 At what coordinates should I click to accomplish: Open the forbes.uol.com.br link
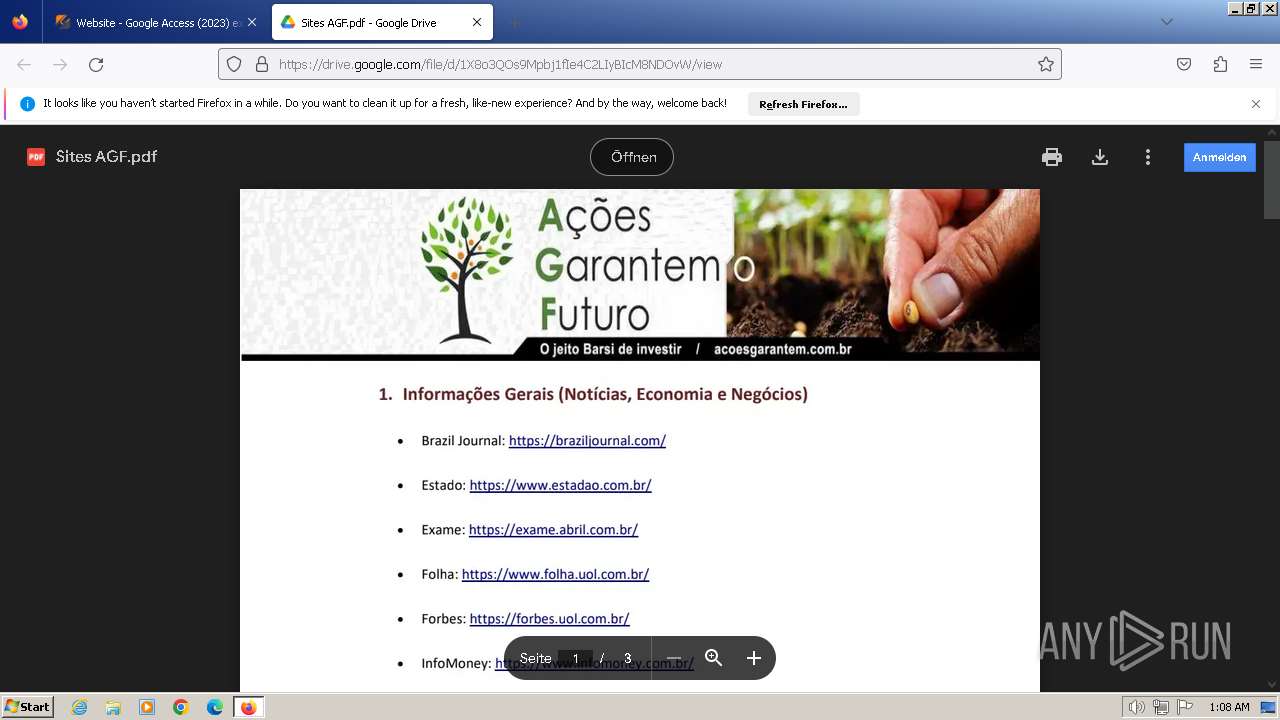pos(549,619)
